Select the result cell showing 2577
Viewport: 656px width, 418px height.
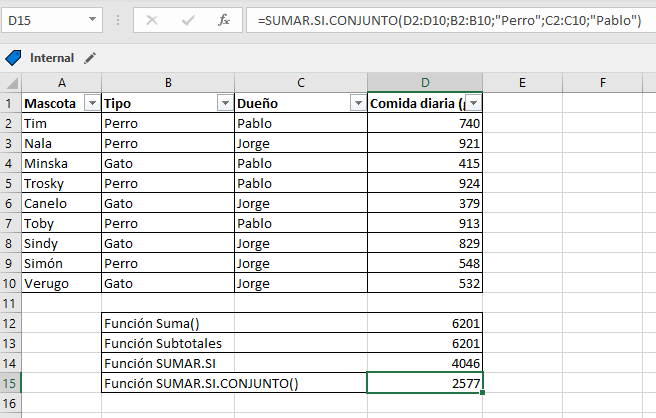[425, 383]
